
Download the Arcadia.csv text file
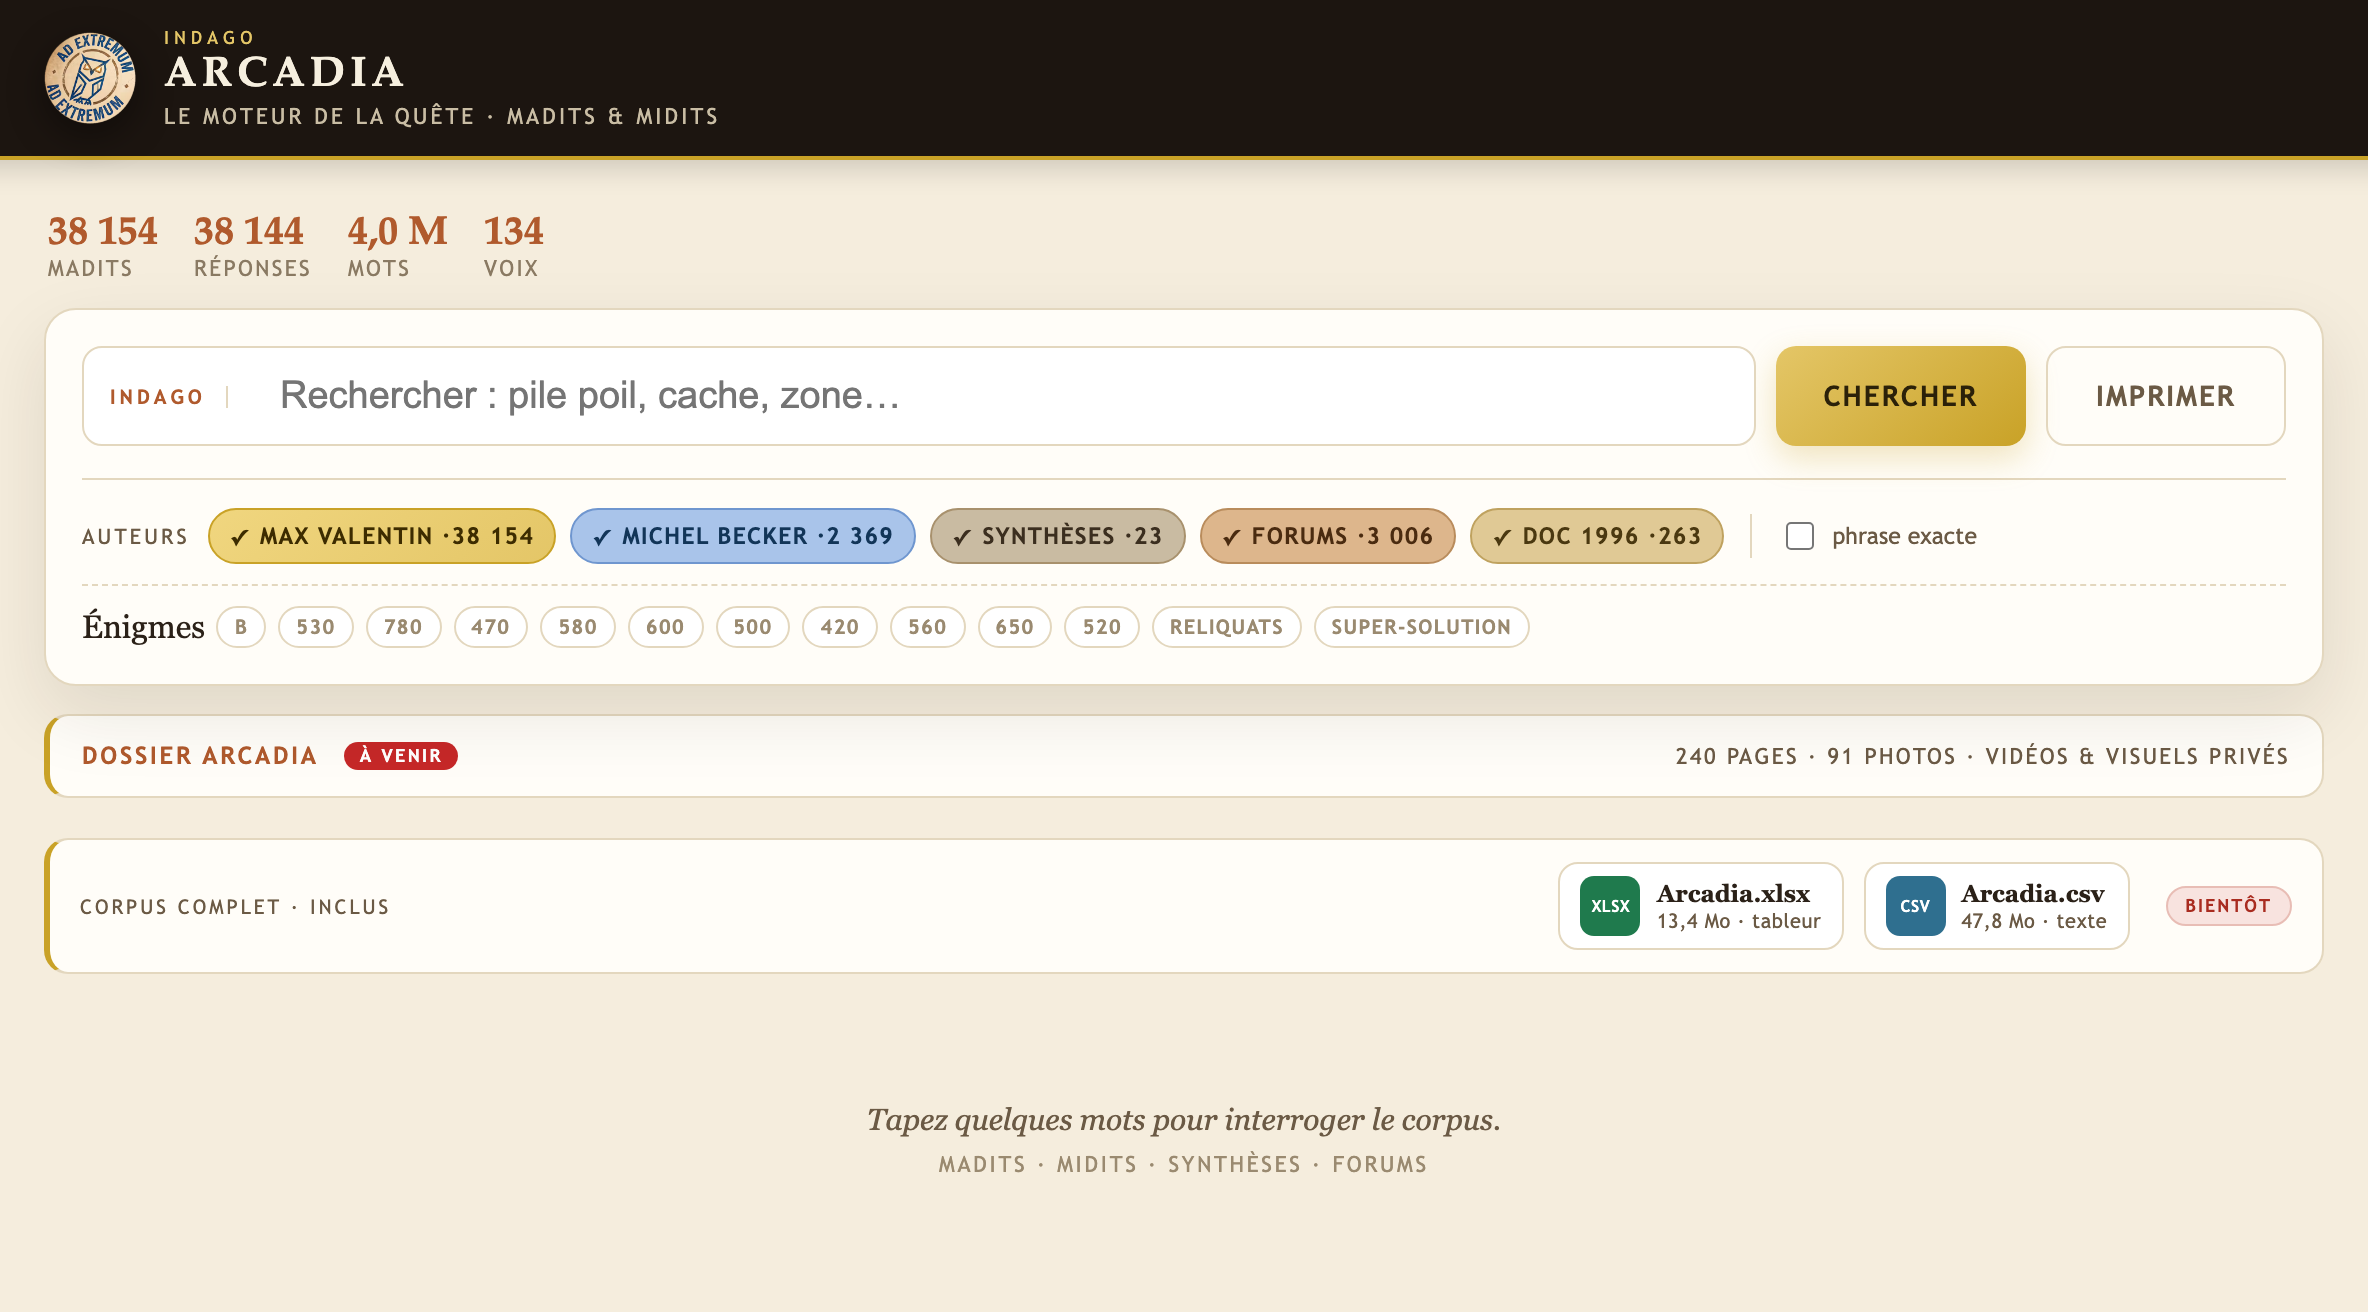[1997, 906]
